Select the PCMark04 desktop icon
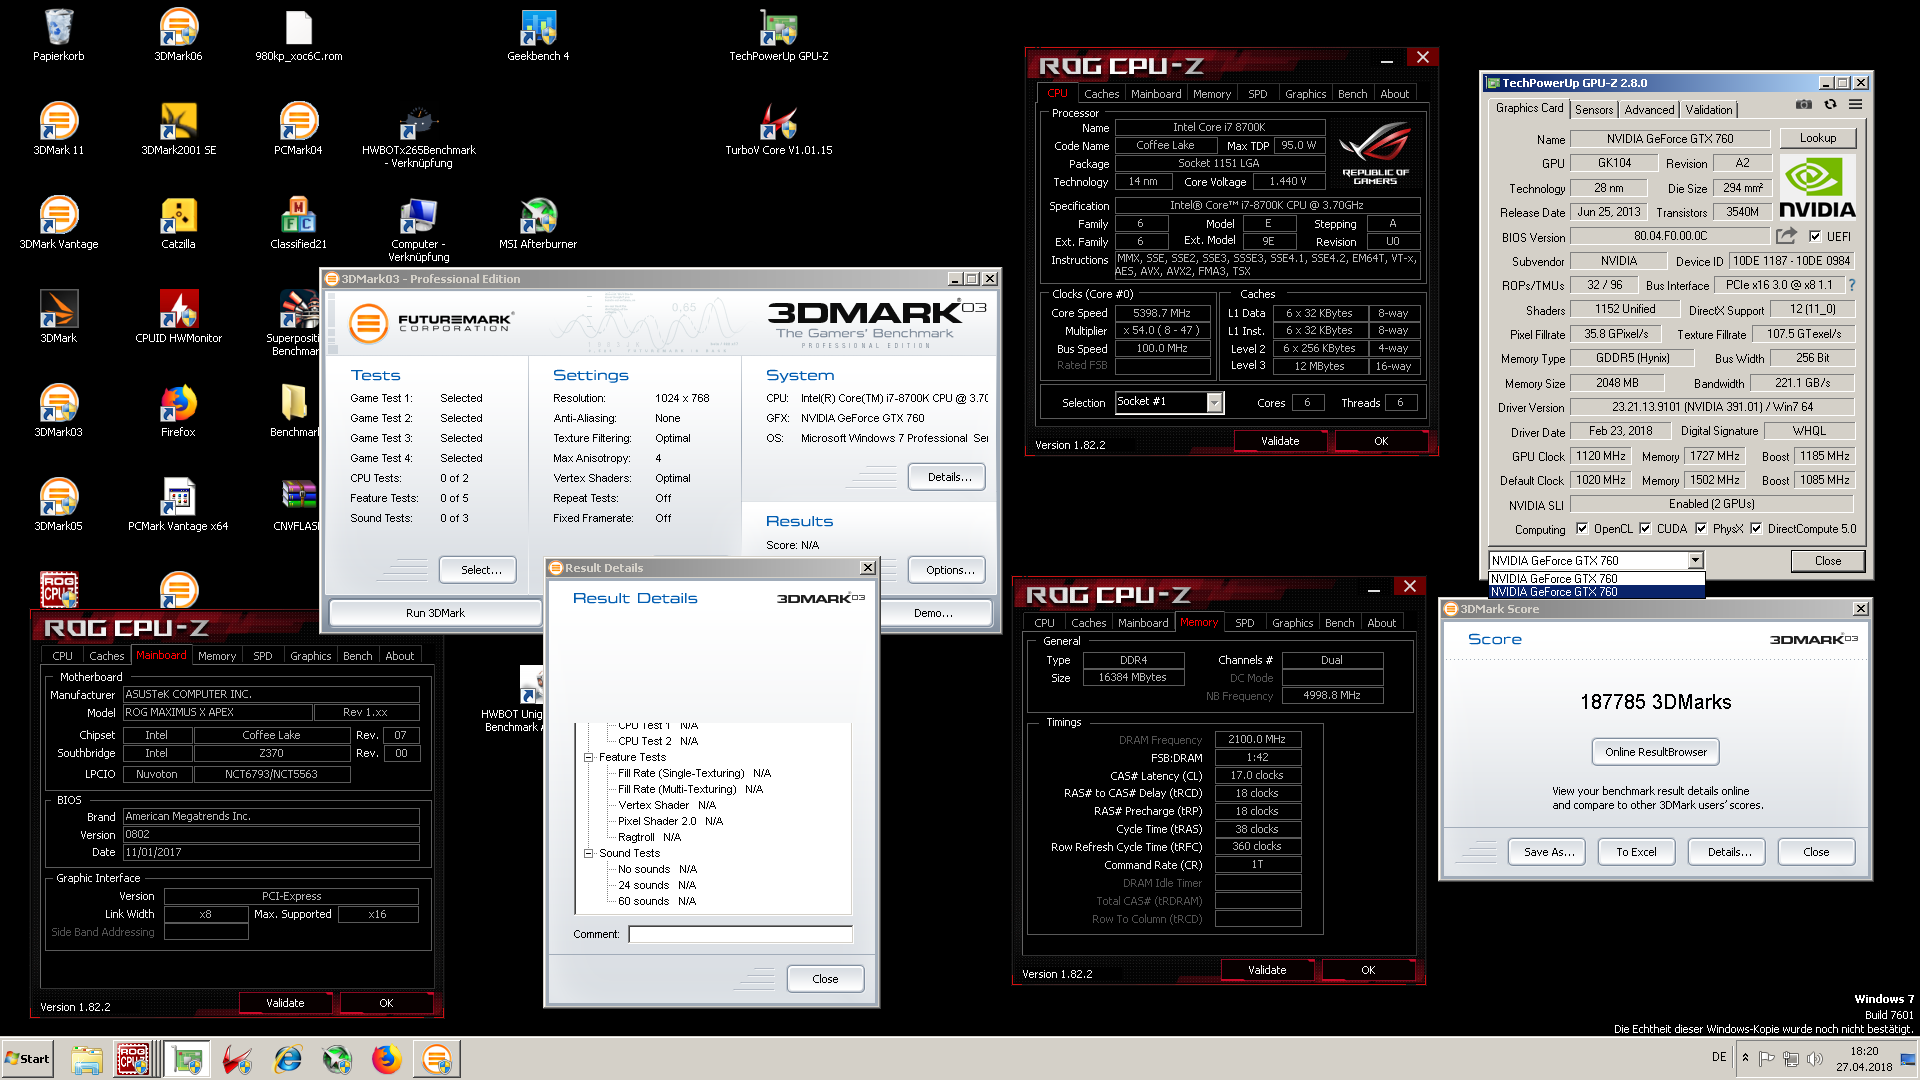The image size is (1920, 1080). click(x=298, y=129)
